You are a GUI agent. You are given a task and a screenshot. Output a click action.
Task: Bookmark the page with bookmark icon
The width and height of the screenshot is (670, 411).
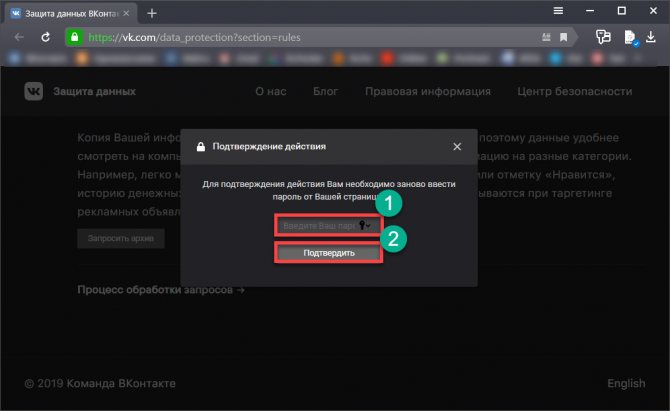(x=564, y=38)
